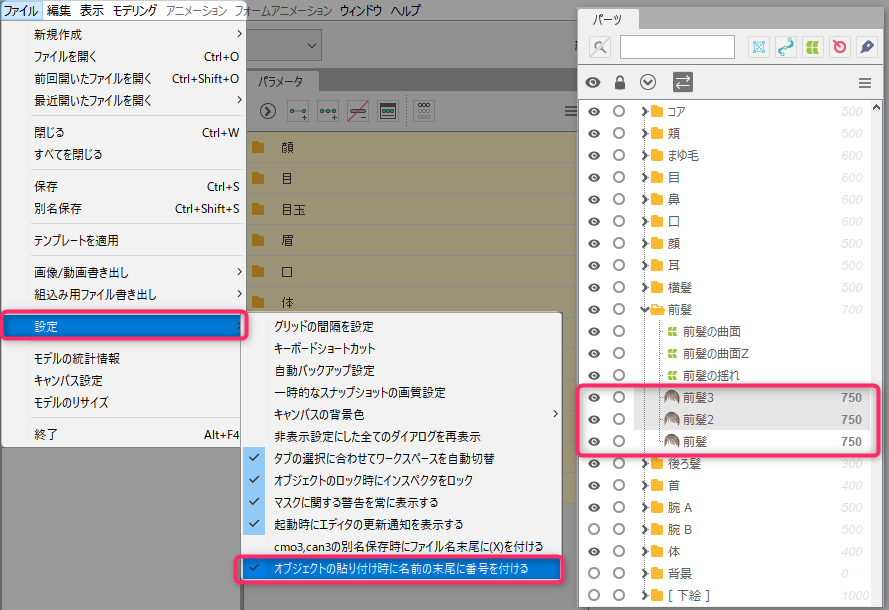Open the ヘルプ menu
Image resolution: width=889 pixels, height=610 pixels.
(x=405, y=11)
